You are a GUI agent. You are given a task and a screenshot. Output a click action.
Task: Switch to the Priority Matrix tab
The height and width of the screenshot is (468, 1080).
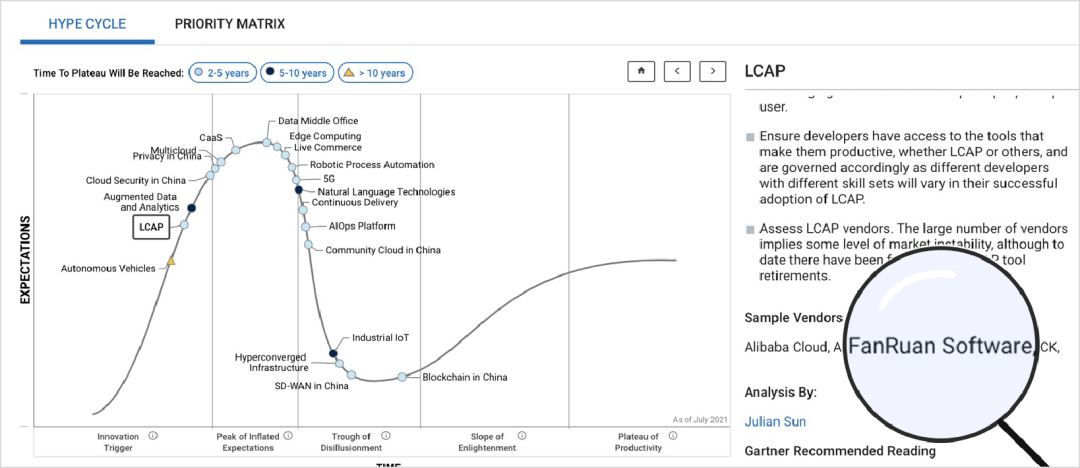tap(229, 24)
